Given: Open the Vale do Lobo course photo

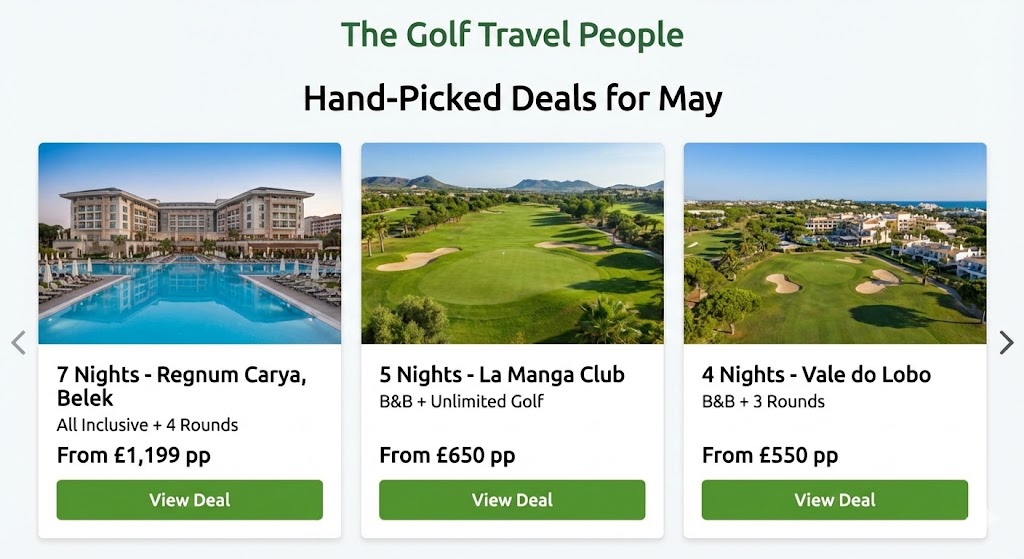Looking at the screenshot, I should [835, 243].
